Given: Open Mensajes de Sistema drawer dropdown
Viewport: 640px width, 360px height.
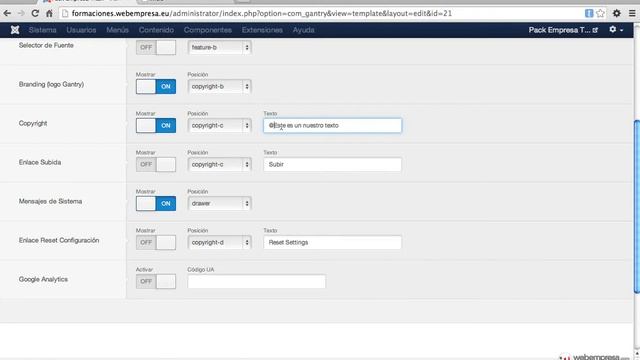Looking at the screenshot, I should (x=220, y=203).
